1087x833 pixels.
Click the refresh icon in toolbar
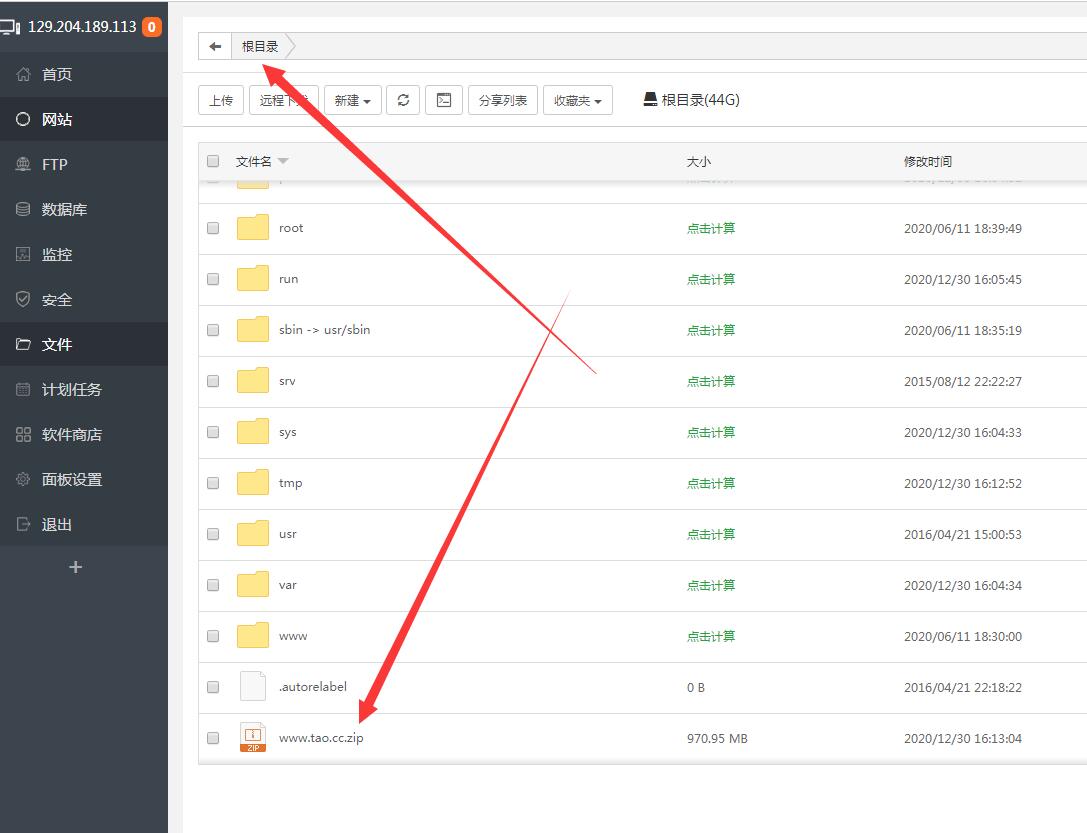pyautogui.click(x=403, y=100)
